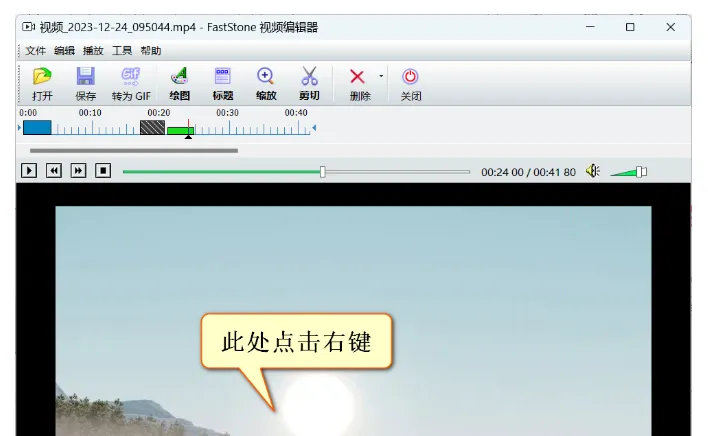Open the 播放 menu
Image resolution: width=708 pixels, height=436 pixels.
click(x=93, y=51)
